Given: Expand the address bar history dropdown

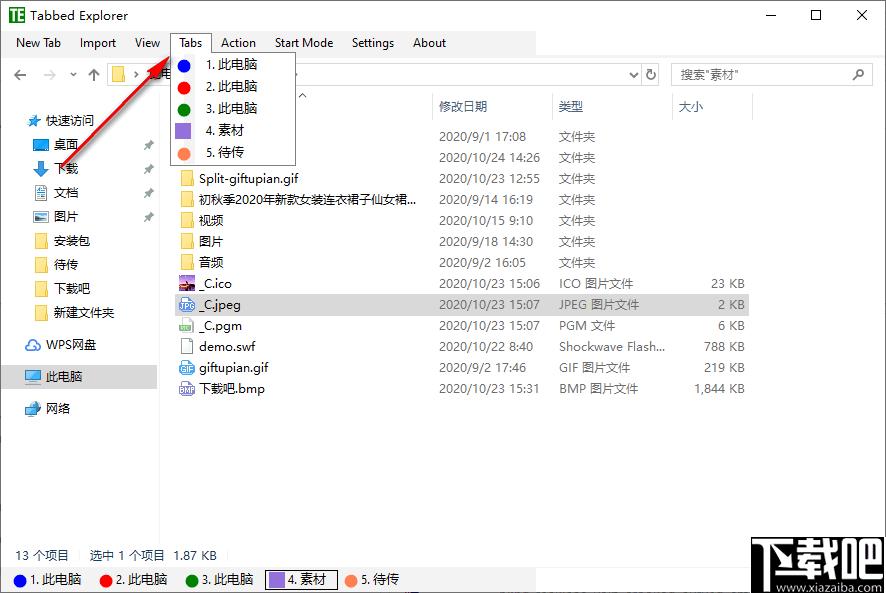Looking at the screenshot, I should point(634,75).
